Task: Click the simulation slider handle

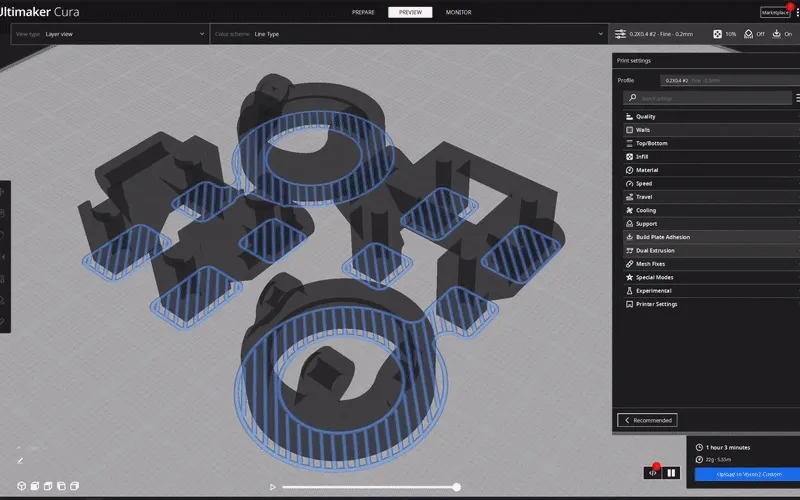Action: 457,487
